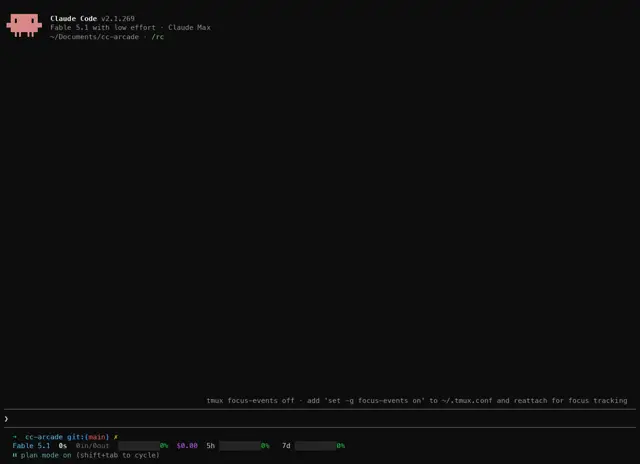640x464 pixels.
Task: Click the tmux focus-events off notice
Action: tap(417, 400)
